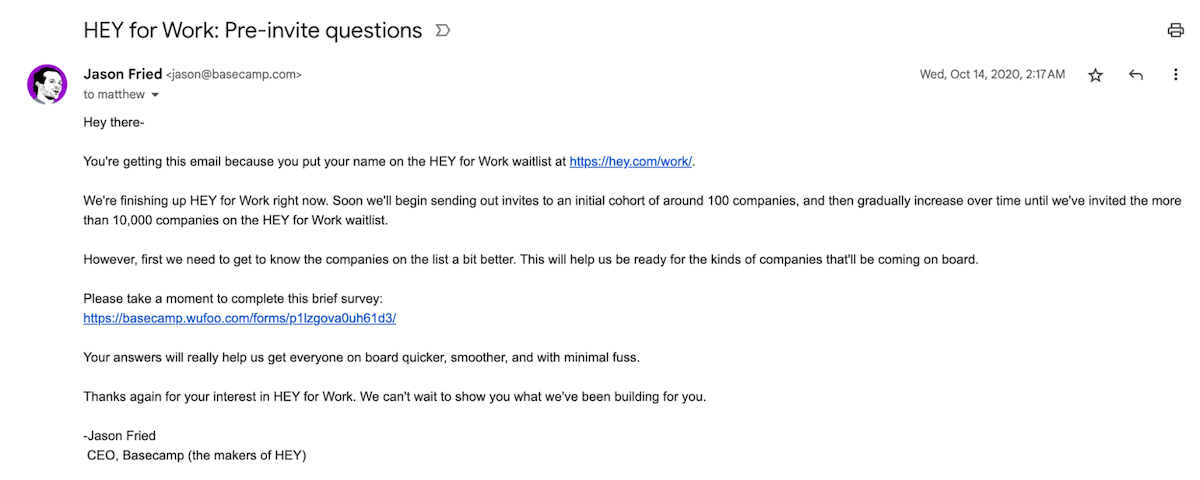Click the Oct 14, 2020 timestamp
1200x480 pixels.
point(992,75)
